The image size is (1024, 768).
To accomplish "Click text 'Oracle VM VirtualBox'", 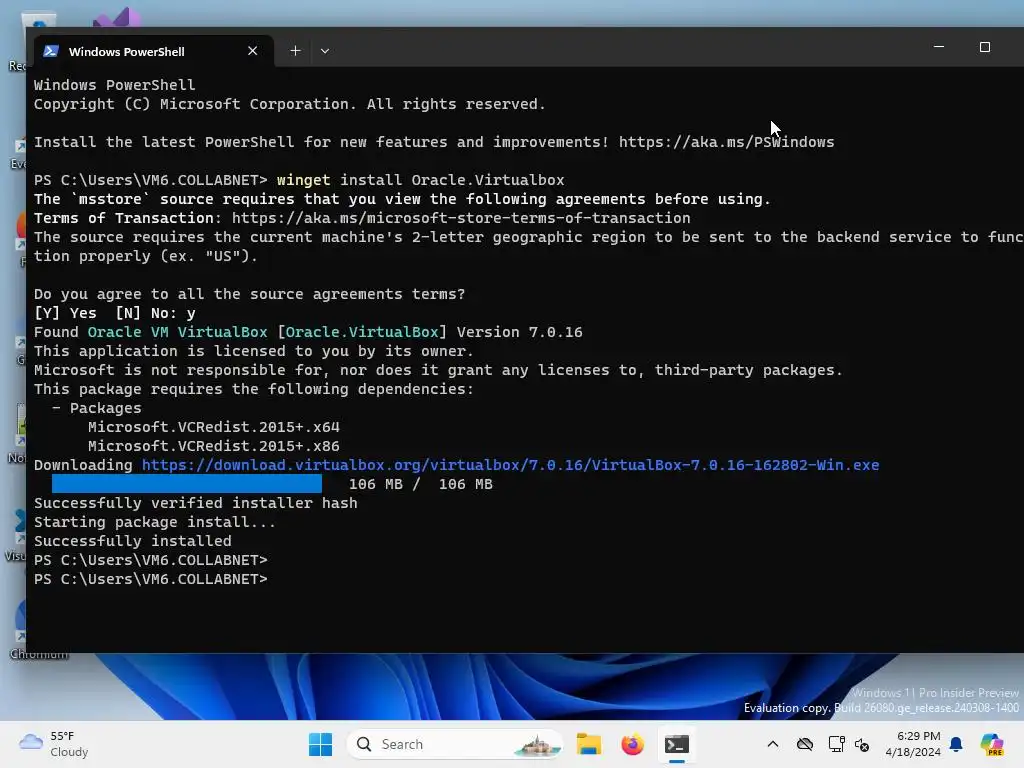I will 178,332.
